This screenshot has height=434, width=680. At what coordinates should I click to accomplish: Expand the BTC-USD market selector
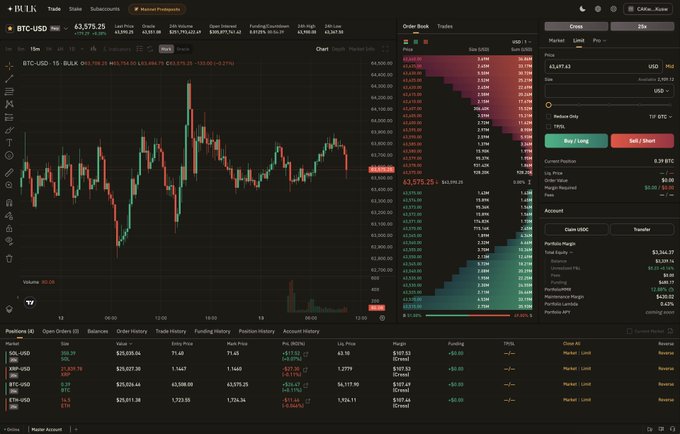pos(66,29)
